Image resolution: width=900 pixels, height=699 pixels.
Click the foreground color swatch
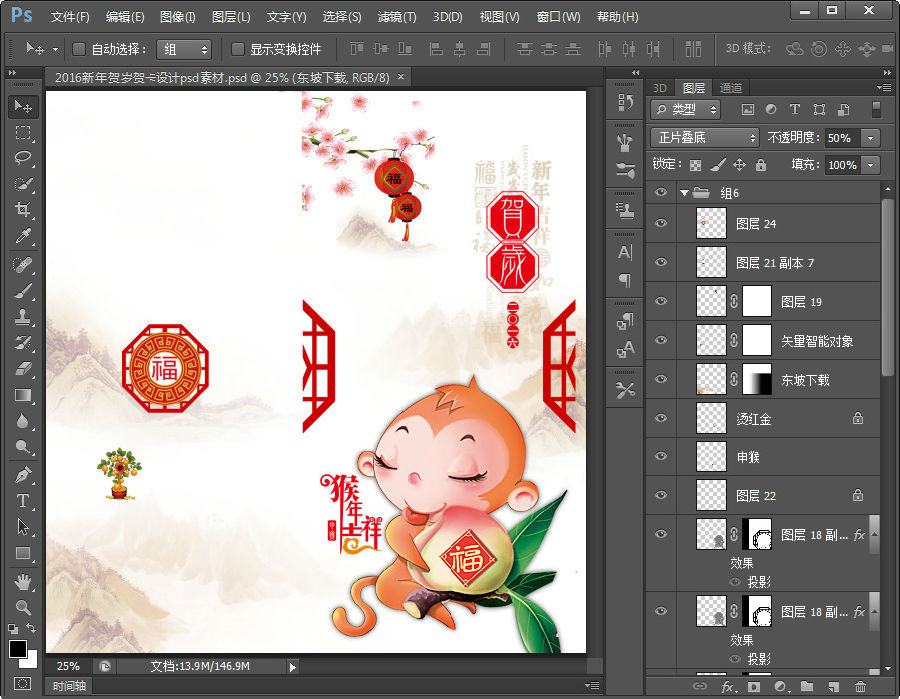point(17,648)
